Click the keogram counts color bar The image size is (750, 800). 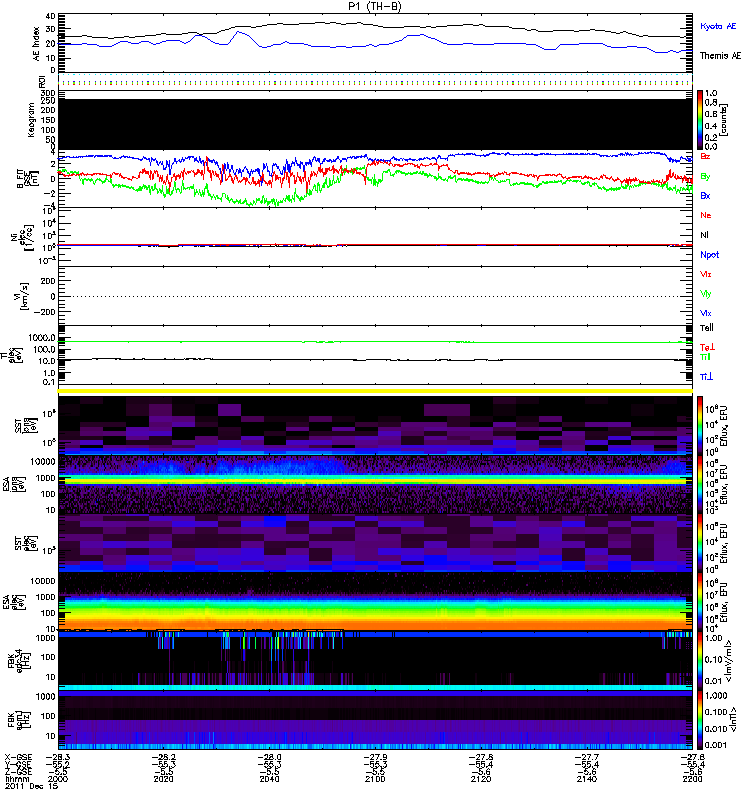tap(701, 120)
